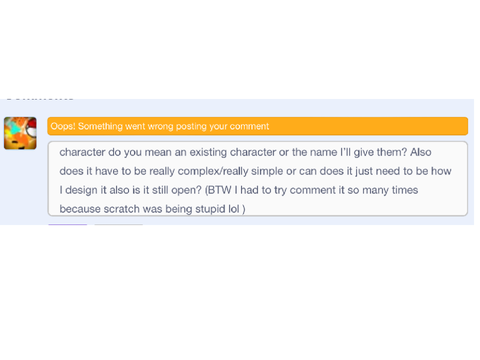Click the partially visible Comments heading

tap(40, 99)
